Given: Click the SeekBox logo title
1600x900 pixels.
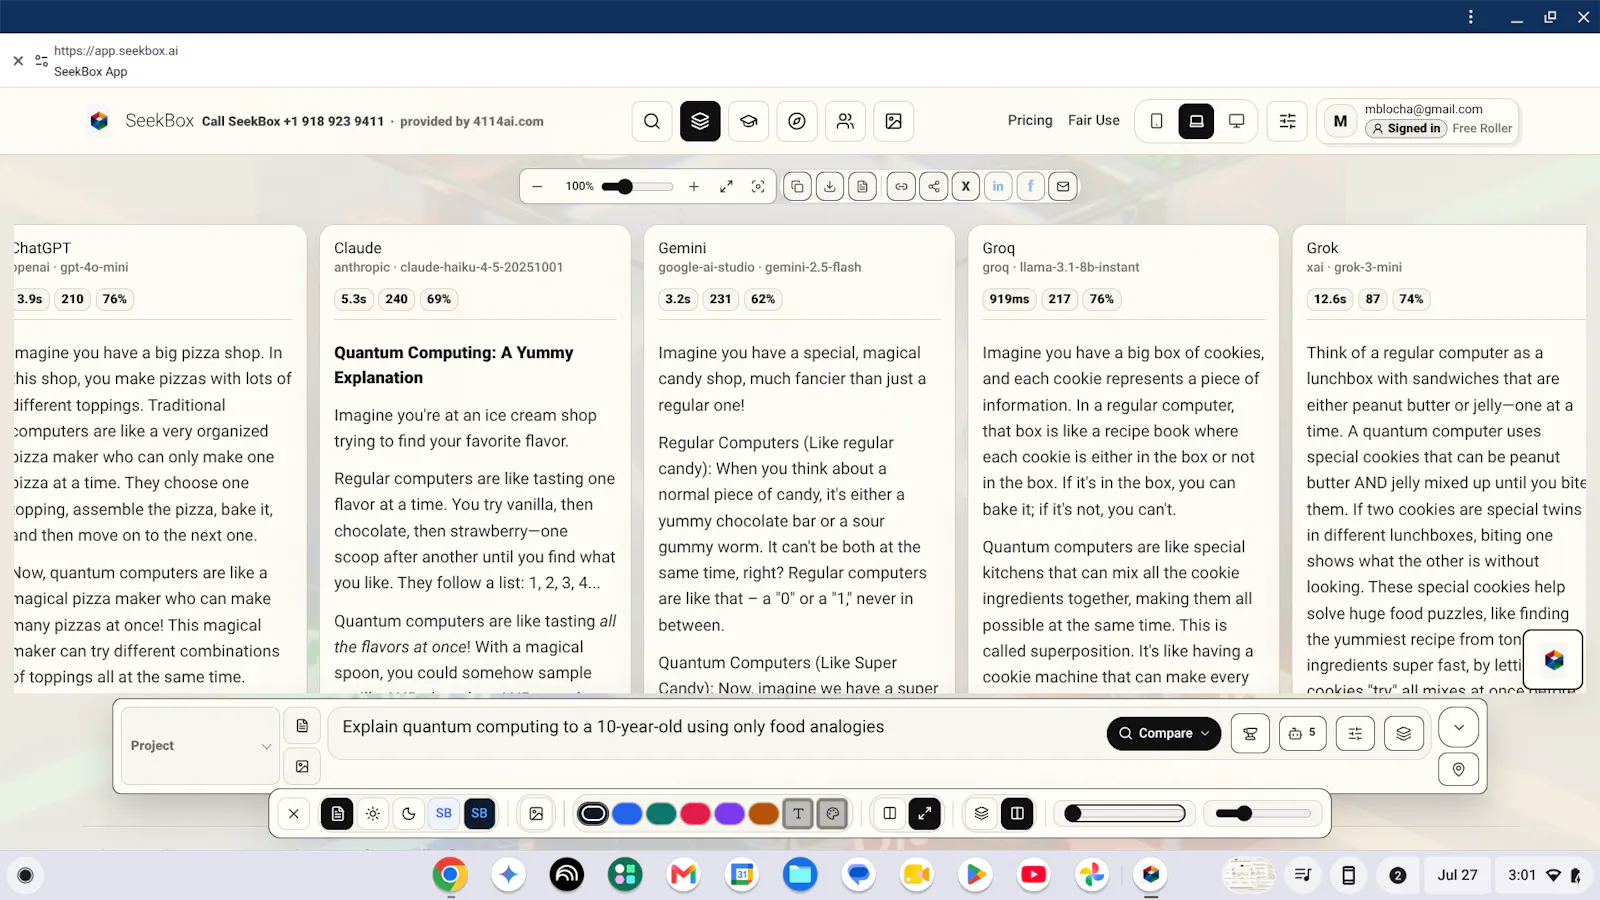Looking at the screenshot, I should 159,120.
